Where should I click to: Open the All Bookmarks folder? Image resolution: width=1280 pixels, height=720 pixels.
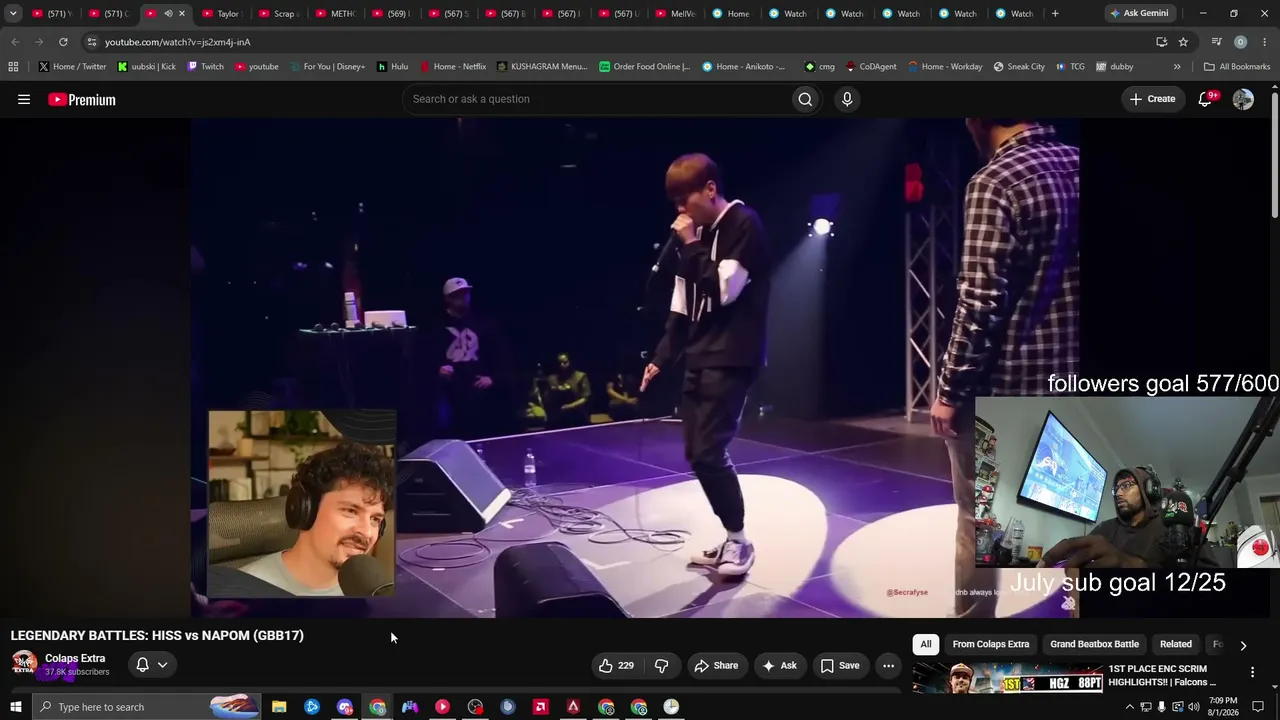point(1236,67)
